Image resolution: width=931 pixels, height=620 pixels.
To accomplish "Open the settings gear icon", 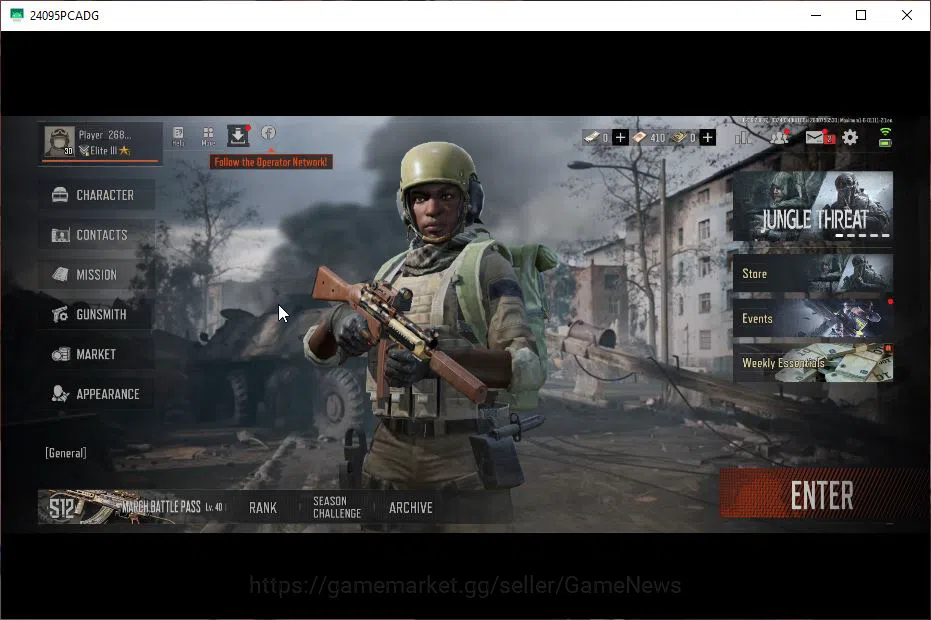I will 850,138.
